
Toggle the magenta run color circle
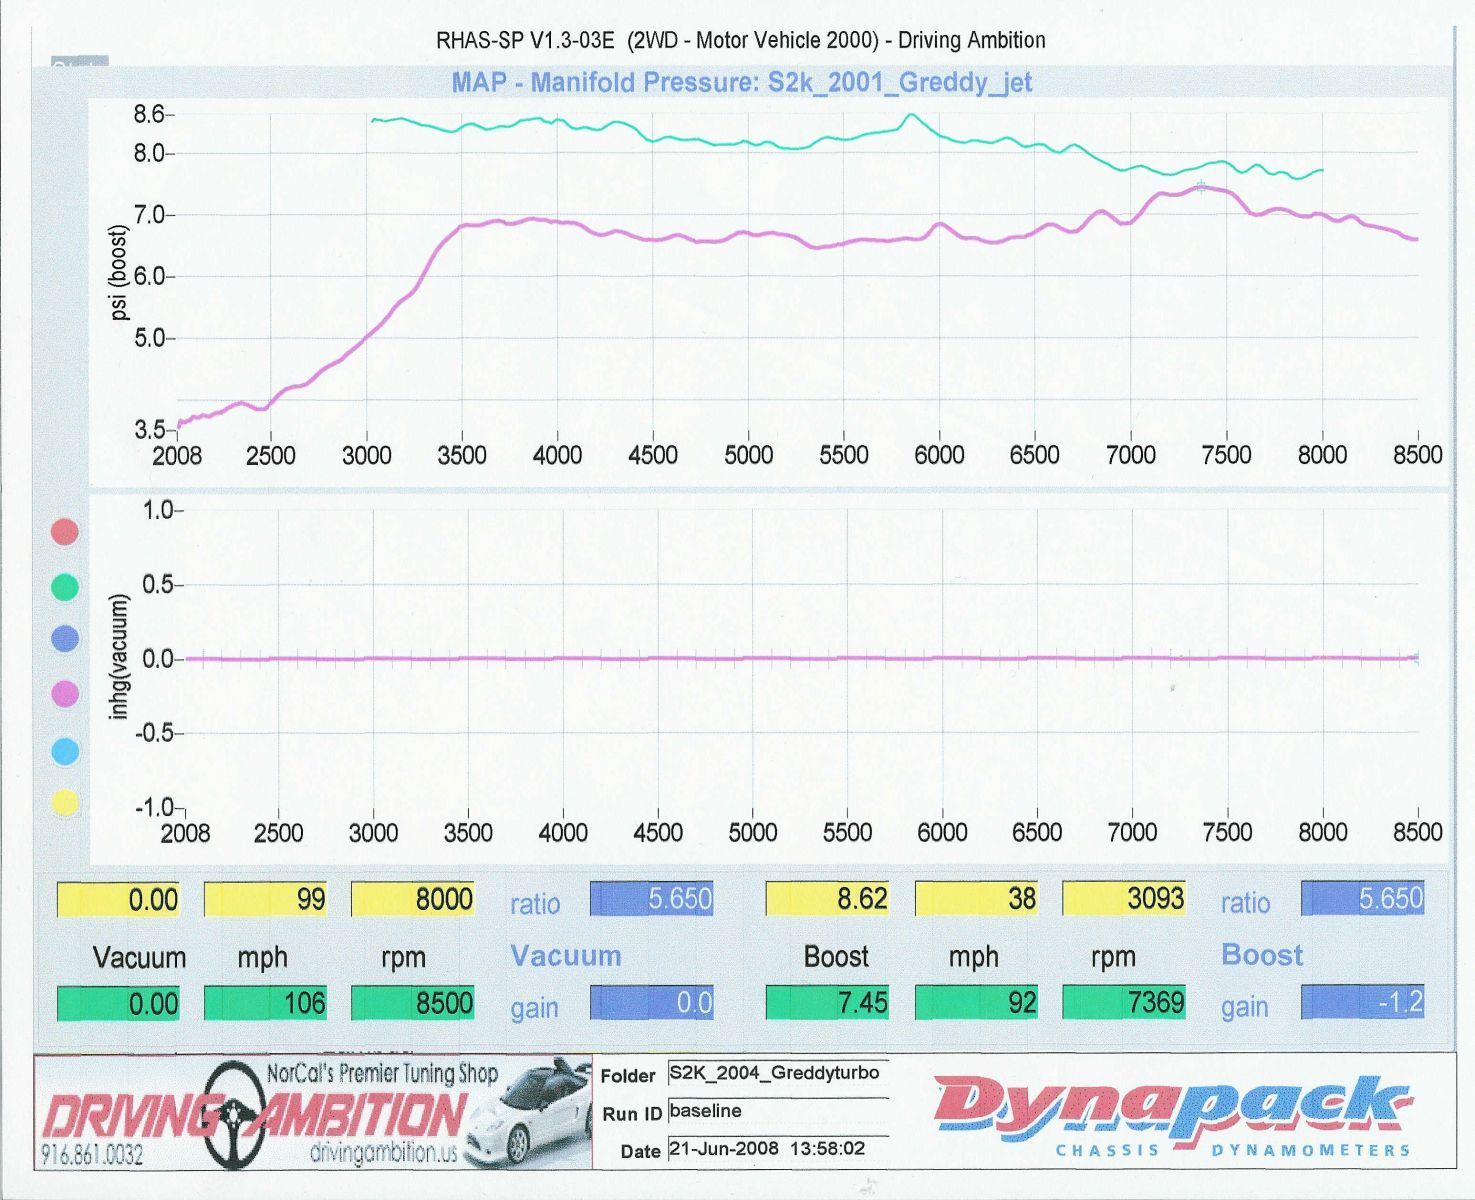point(65,694)
